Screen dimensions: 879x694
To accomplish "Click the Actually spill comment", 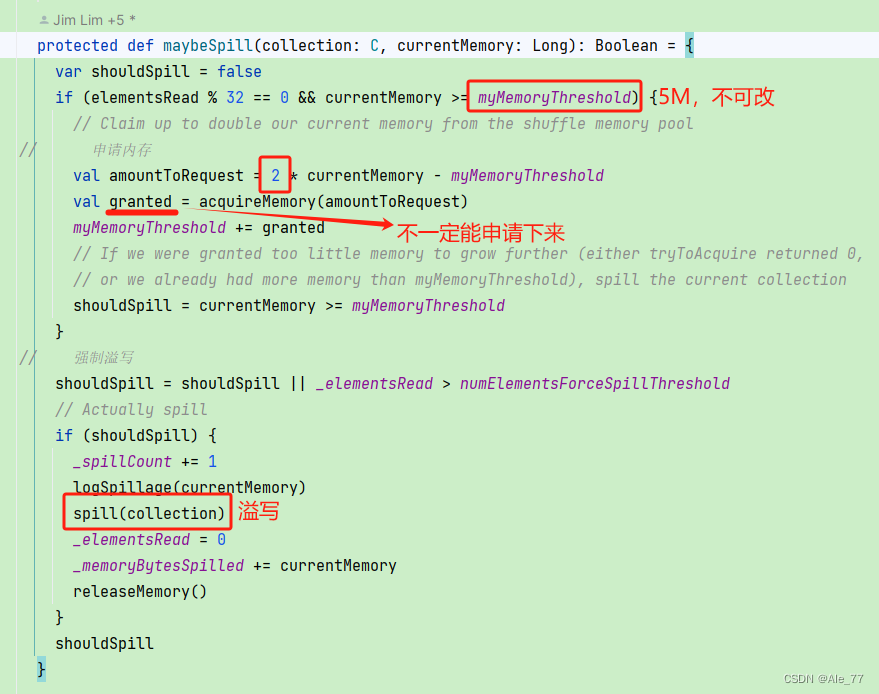I will pyautogui.click(x=131, y=410).
